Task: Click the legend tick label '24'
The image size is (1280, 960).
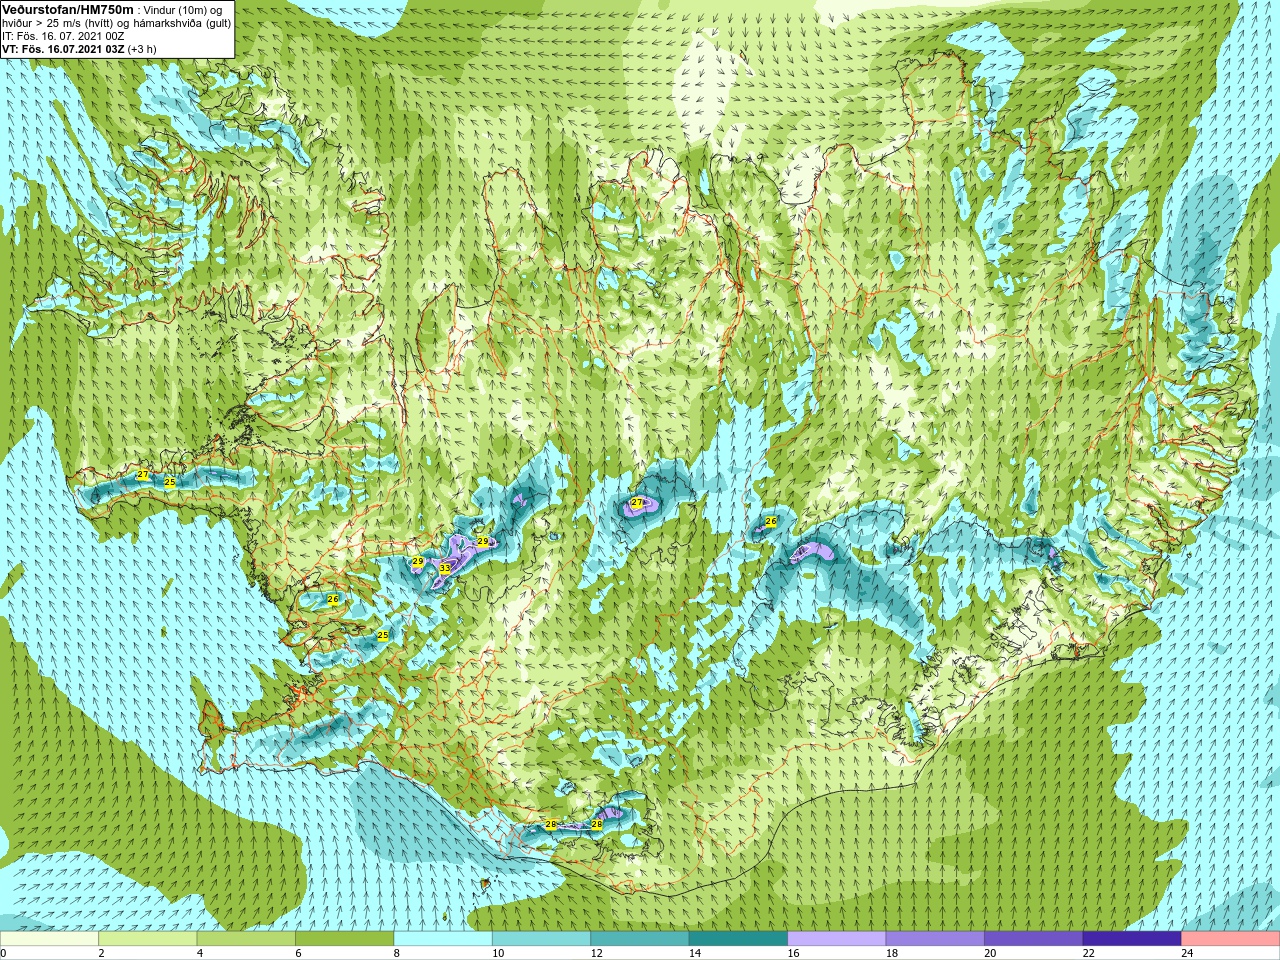Action: pos(1187,953)
